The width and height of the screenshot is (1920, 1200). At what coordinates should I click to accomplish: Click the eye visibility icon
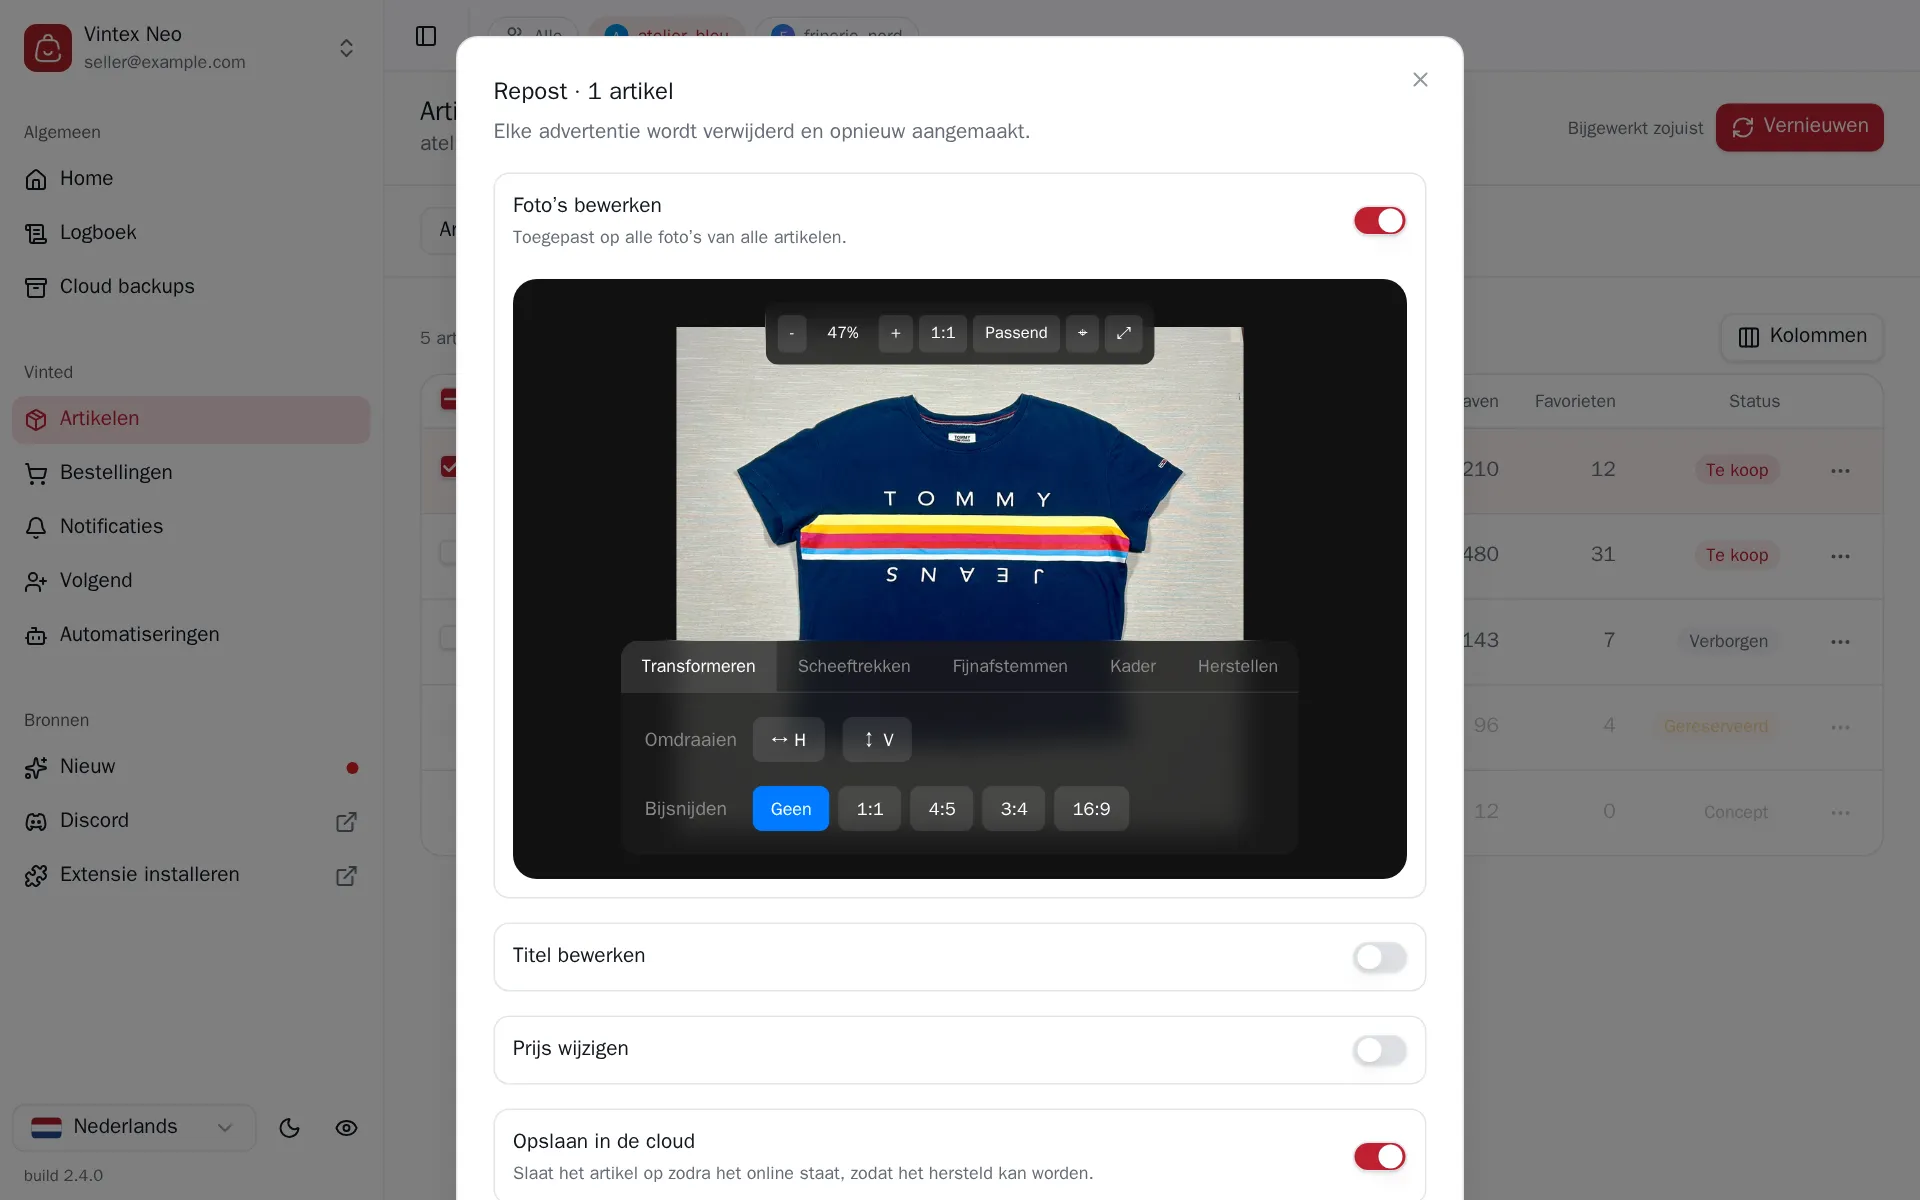[346, 1128]
